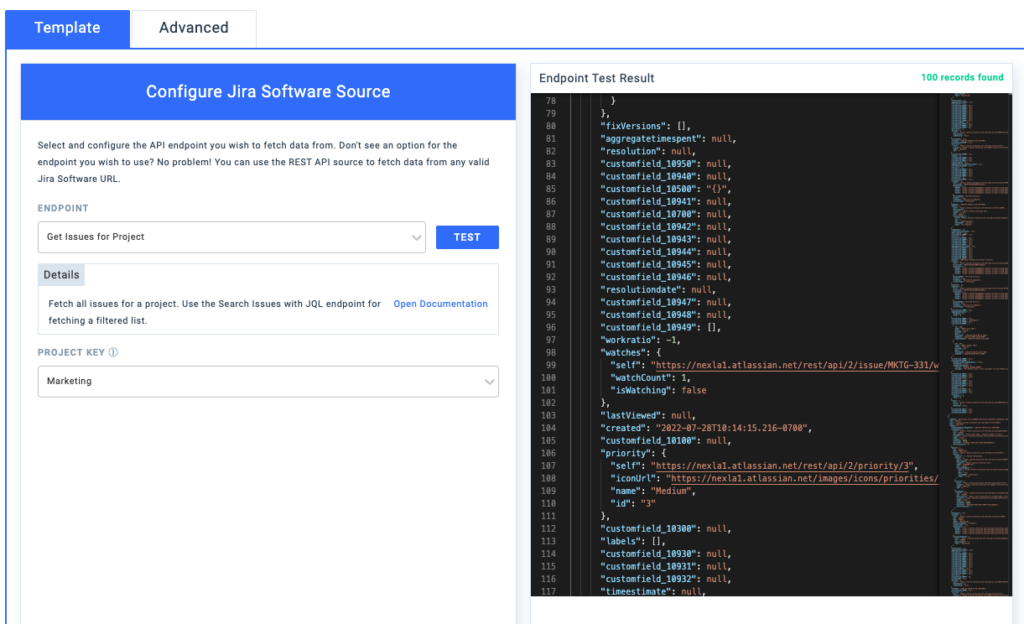Open the Endpoint dropdown Get Issues for Project
Image resolution: width=1024 pixels, height=624 pixels.
tap(232, 237)
